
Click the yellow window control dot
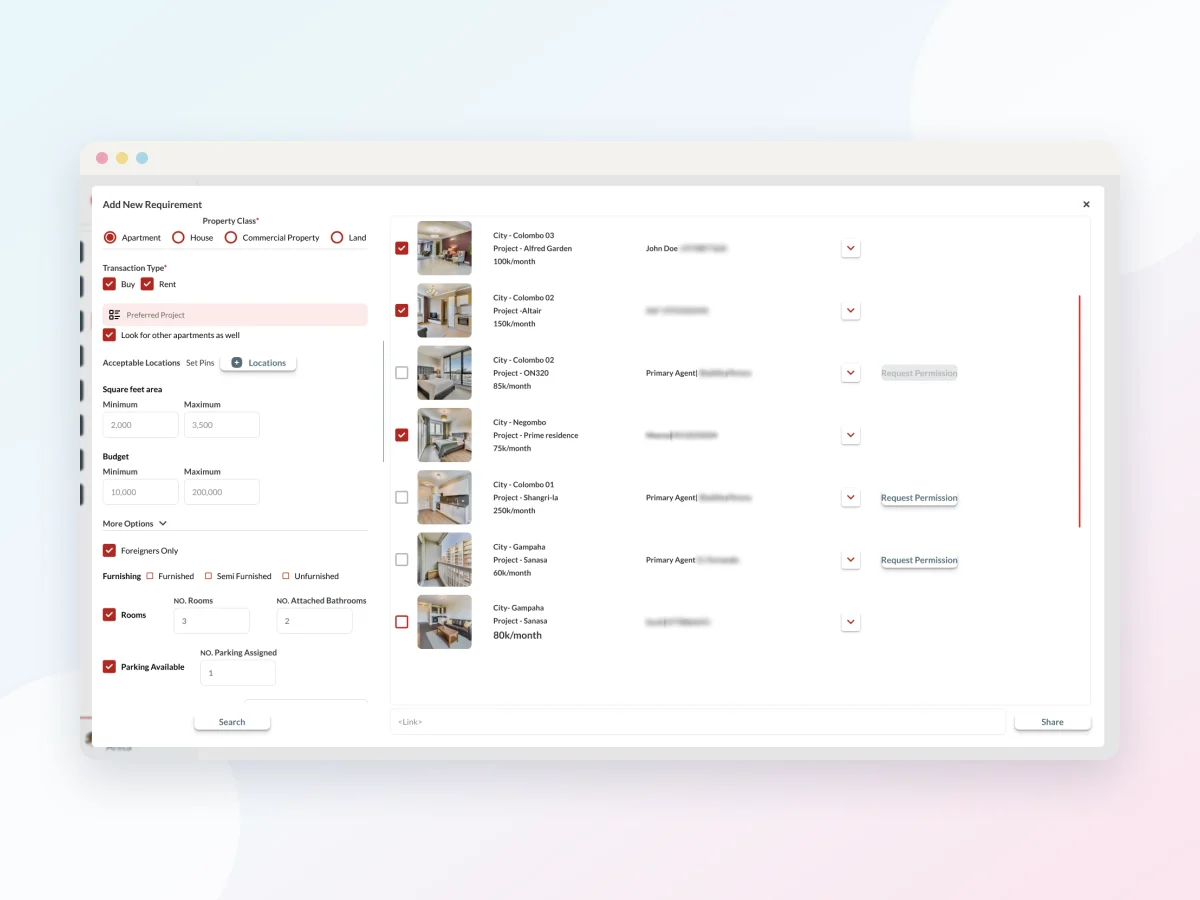(x=122, y=158)
